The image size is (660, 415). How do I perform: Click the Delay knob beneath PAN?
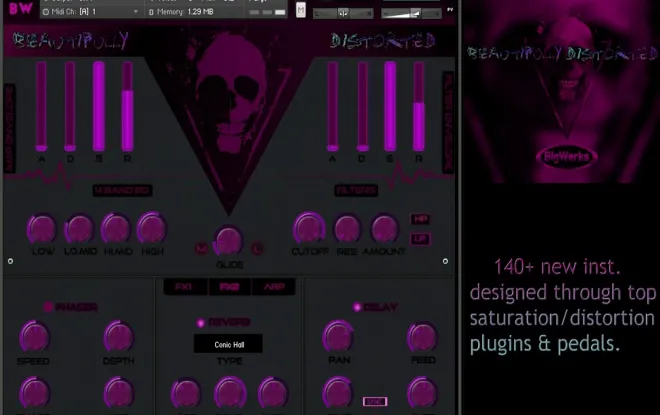[338, 391]
